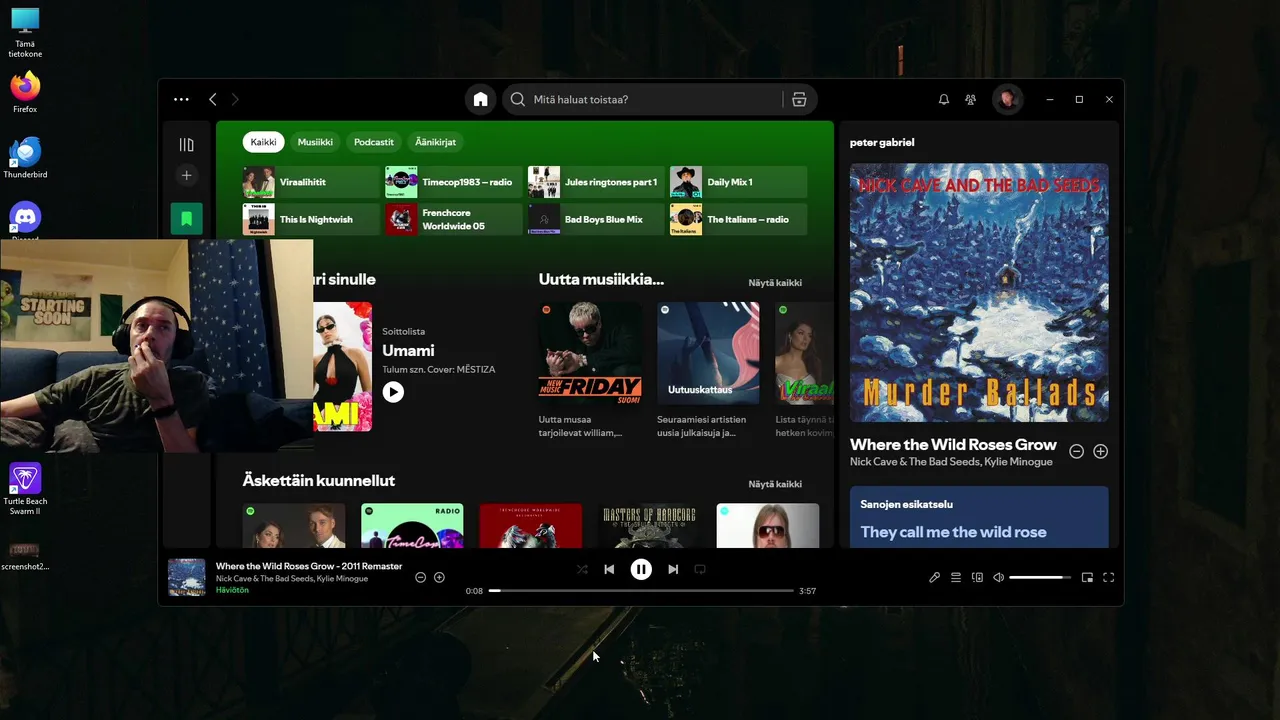Open the Viraalihitit shortcut
1280x720 pixels.
coord(311,182)
